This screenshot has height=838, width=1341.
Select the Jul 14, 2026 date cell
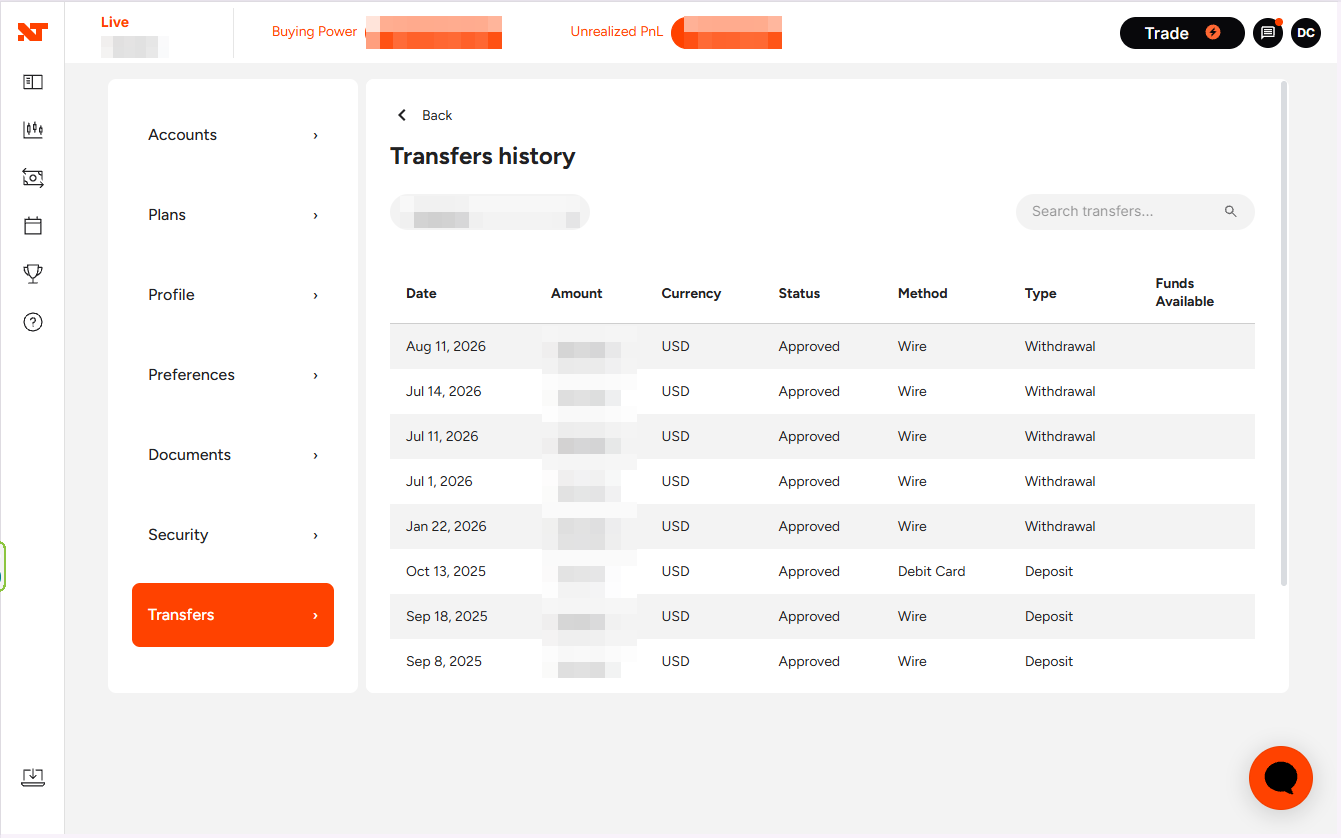pos(444,391)
